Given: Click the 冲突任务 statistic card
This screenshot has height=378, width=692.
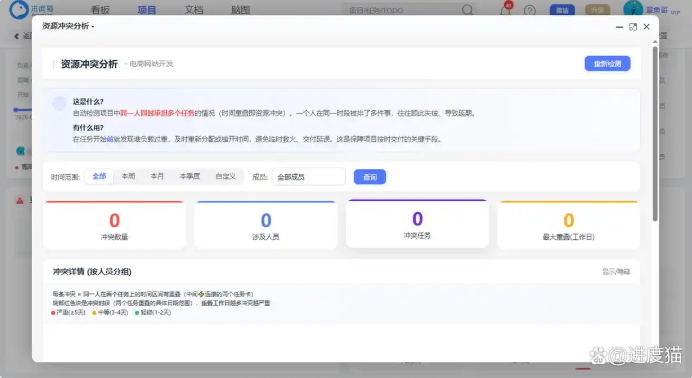Looking at the screenshot, I should pos(417,224).
